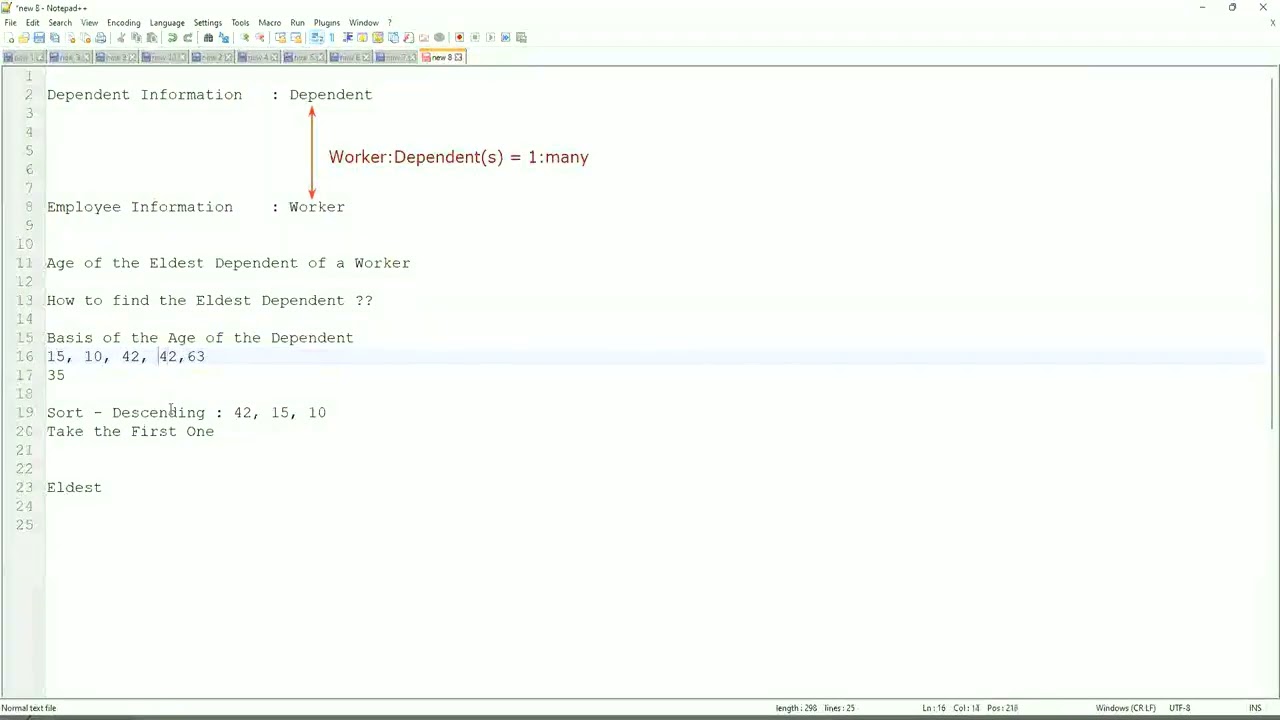Click line 'How to find the Eldest Dependent ??'
Screen dimensions: 1280x720
[x=209, y=300]
